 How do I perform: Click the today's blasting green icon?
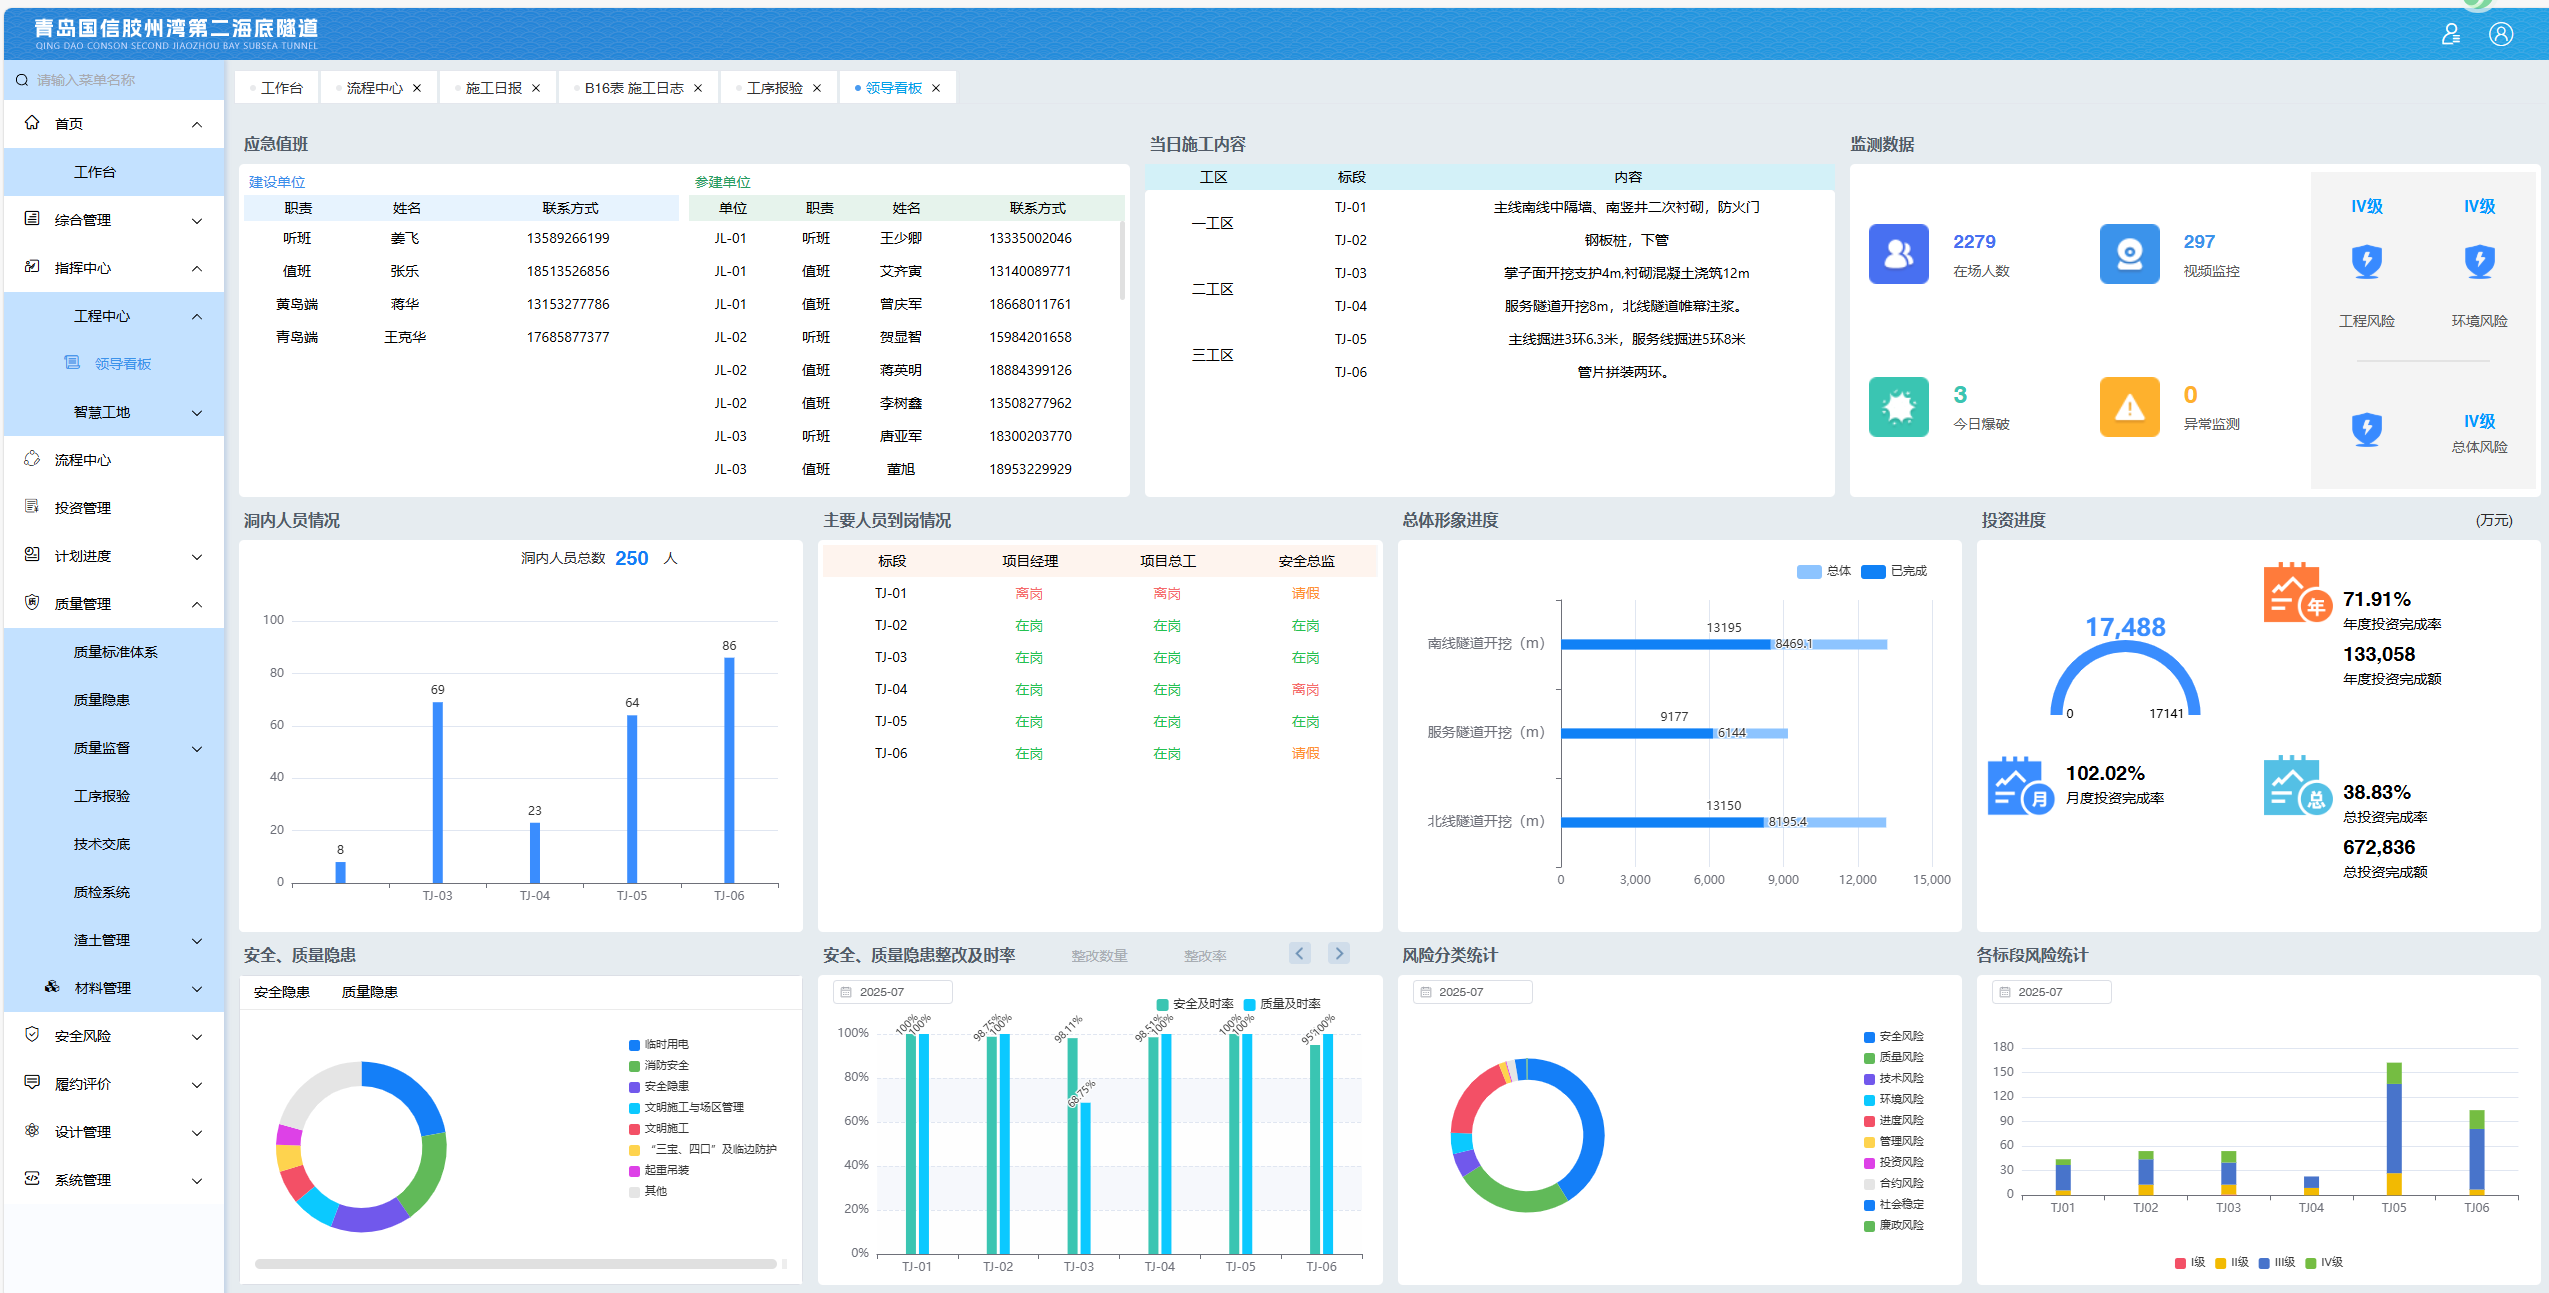tap(1897, 407)
